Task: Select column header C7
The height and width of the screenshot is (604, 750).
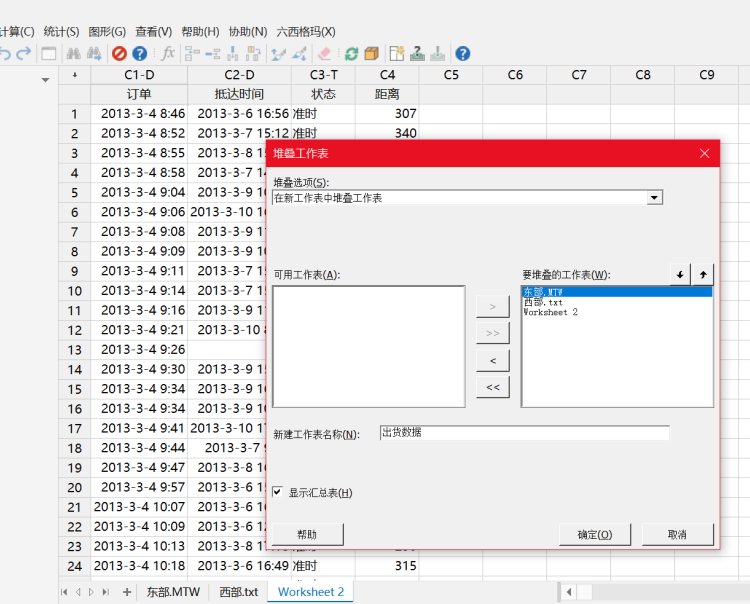Action: pos(579,75)
